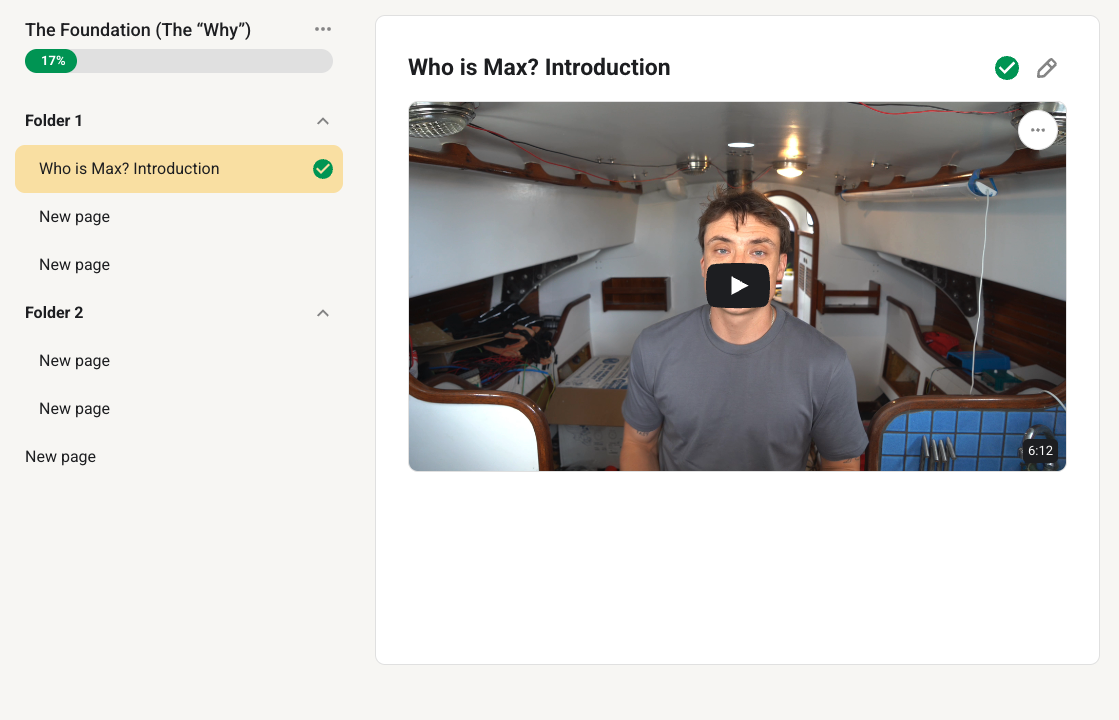Open the video's three-dot options menu
The width and height of the screenshot is (1119, 720).
pyautogui.click(x=1037, y=130)
